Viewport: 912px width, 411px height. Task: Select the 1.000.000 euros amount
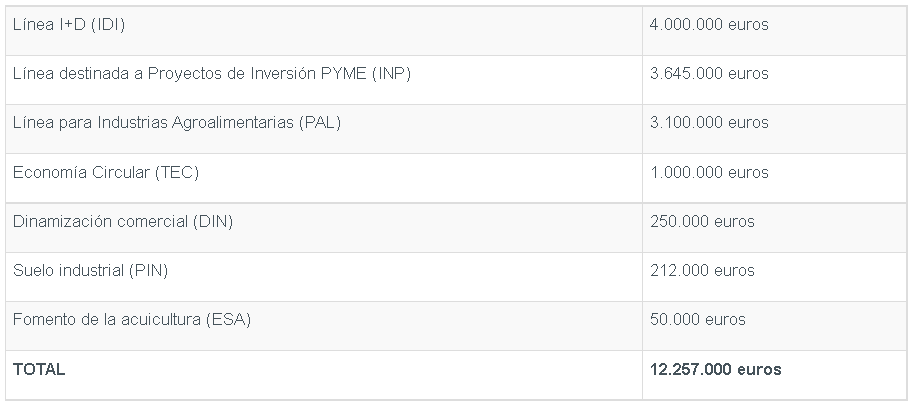(x=709, y=172)
